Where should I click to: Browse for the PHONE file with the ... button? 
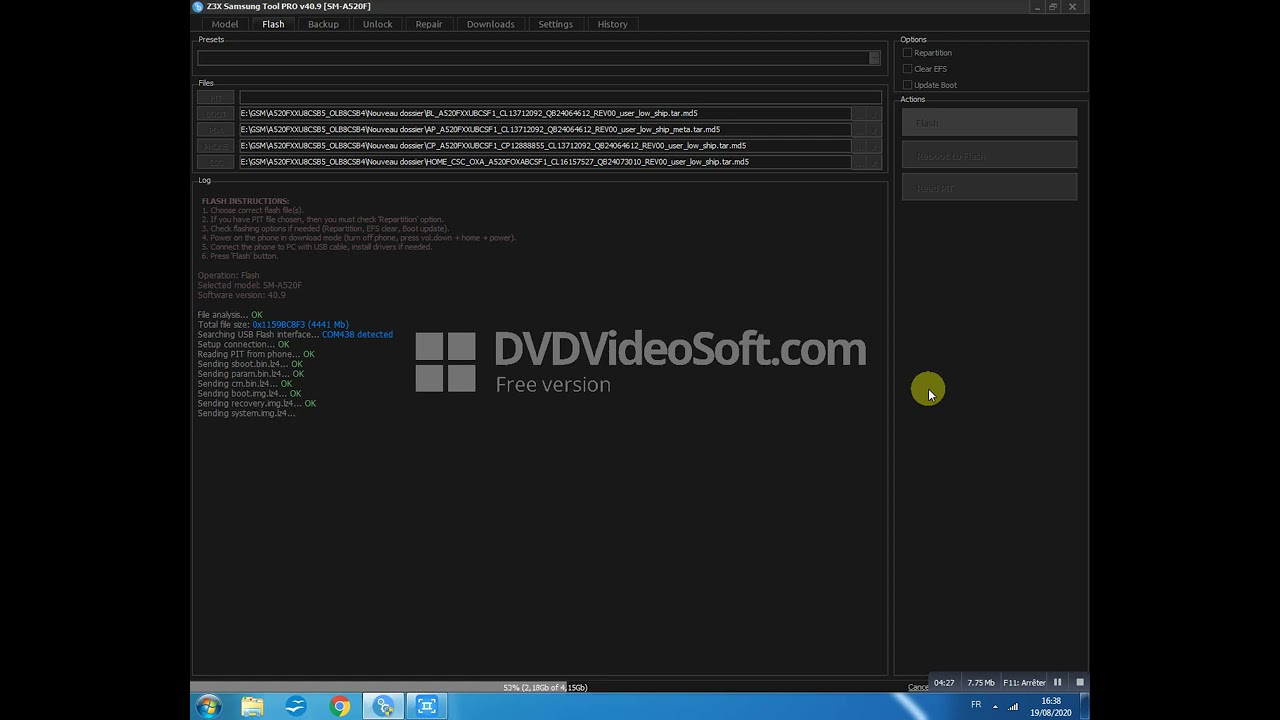pos(860,146)
